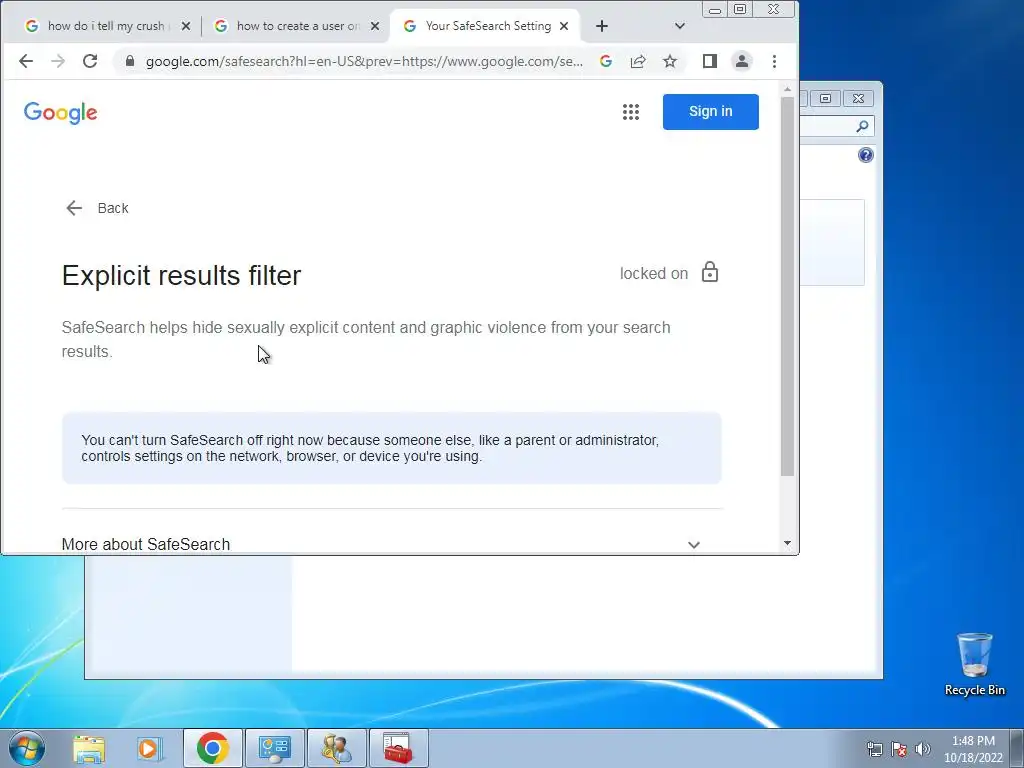Open Chrome side panel
Image resolution: width=1024 pixels, height=768 pixels.
click(x=710, y=61)
